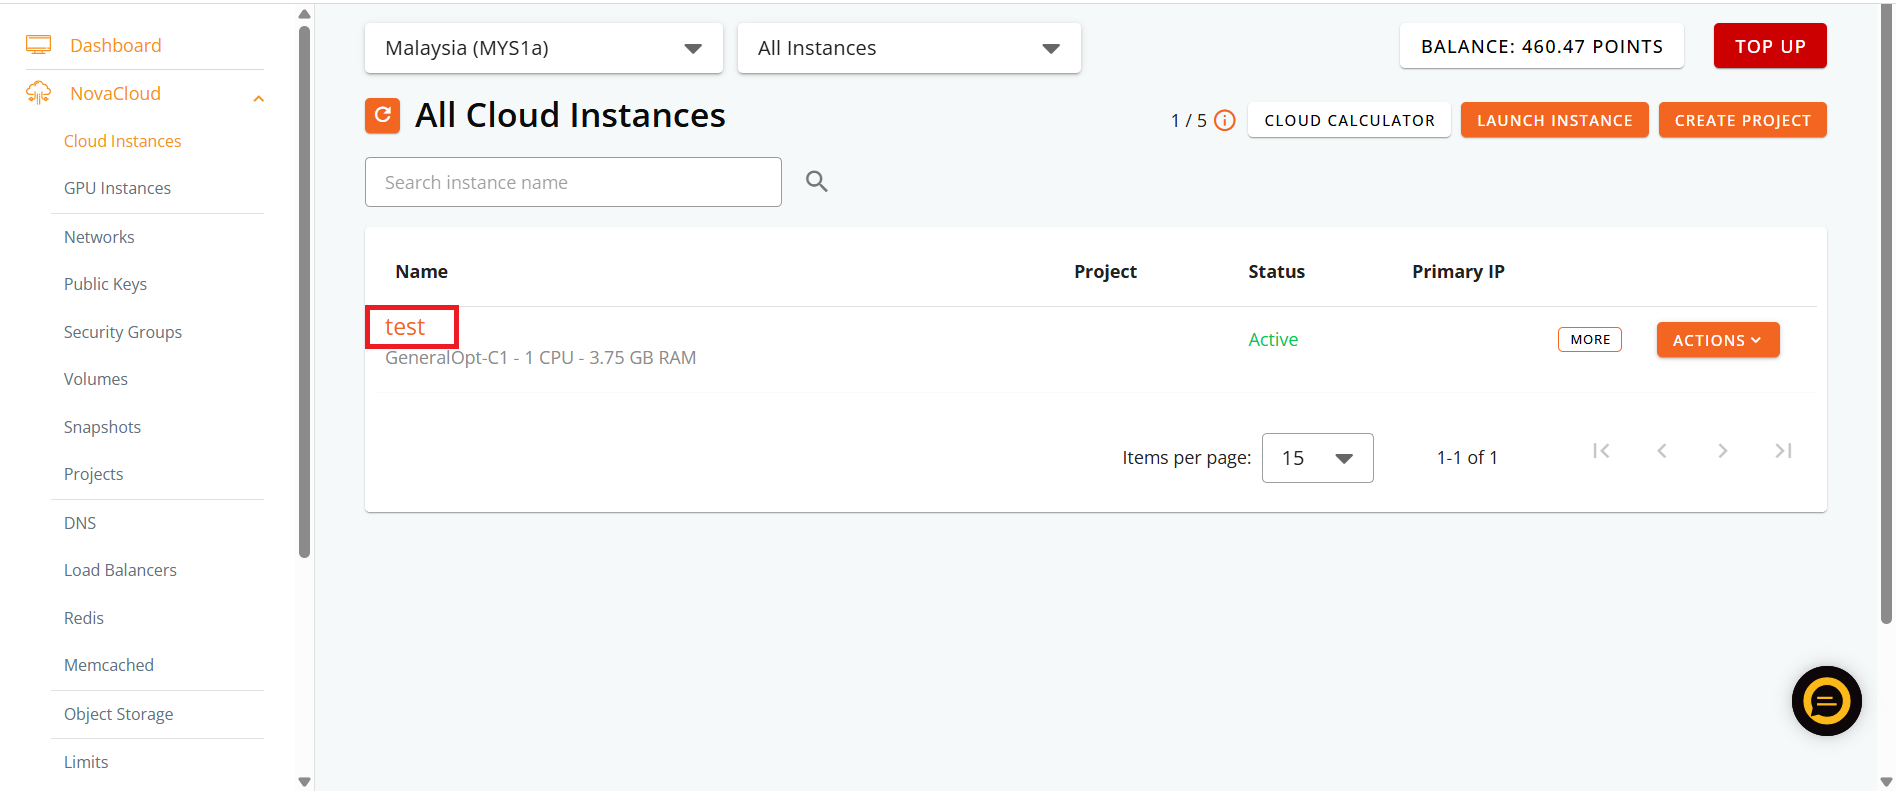This screenshot has height=791, width=1896.
Task: Click the main page vertical scrollbar
Action: tap(1886, 315)
